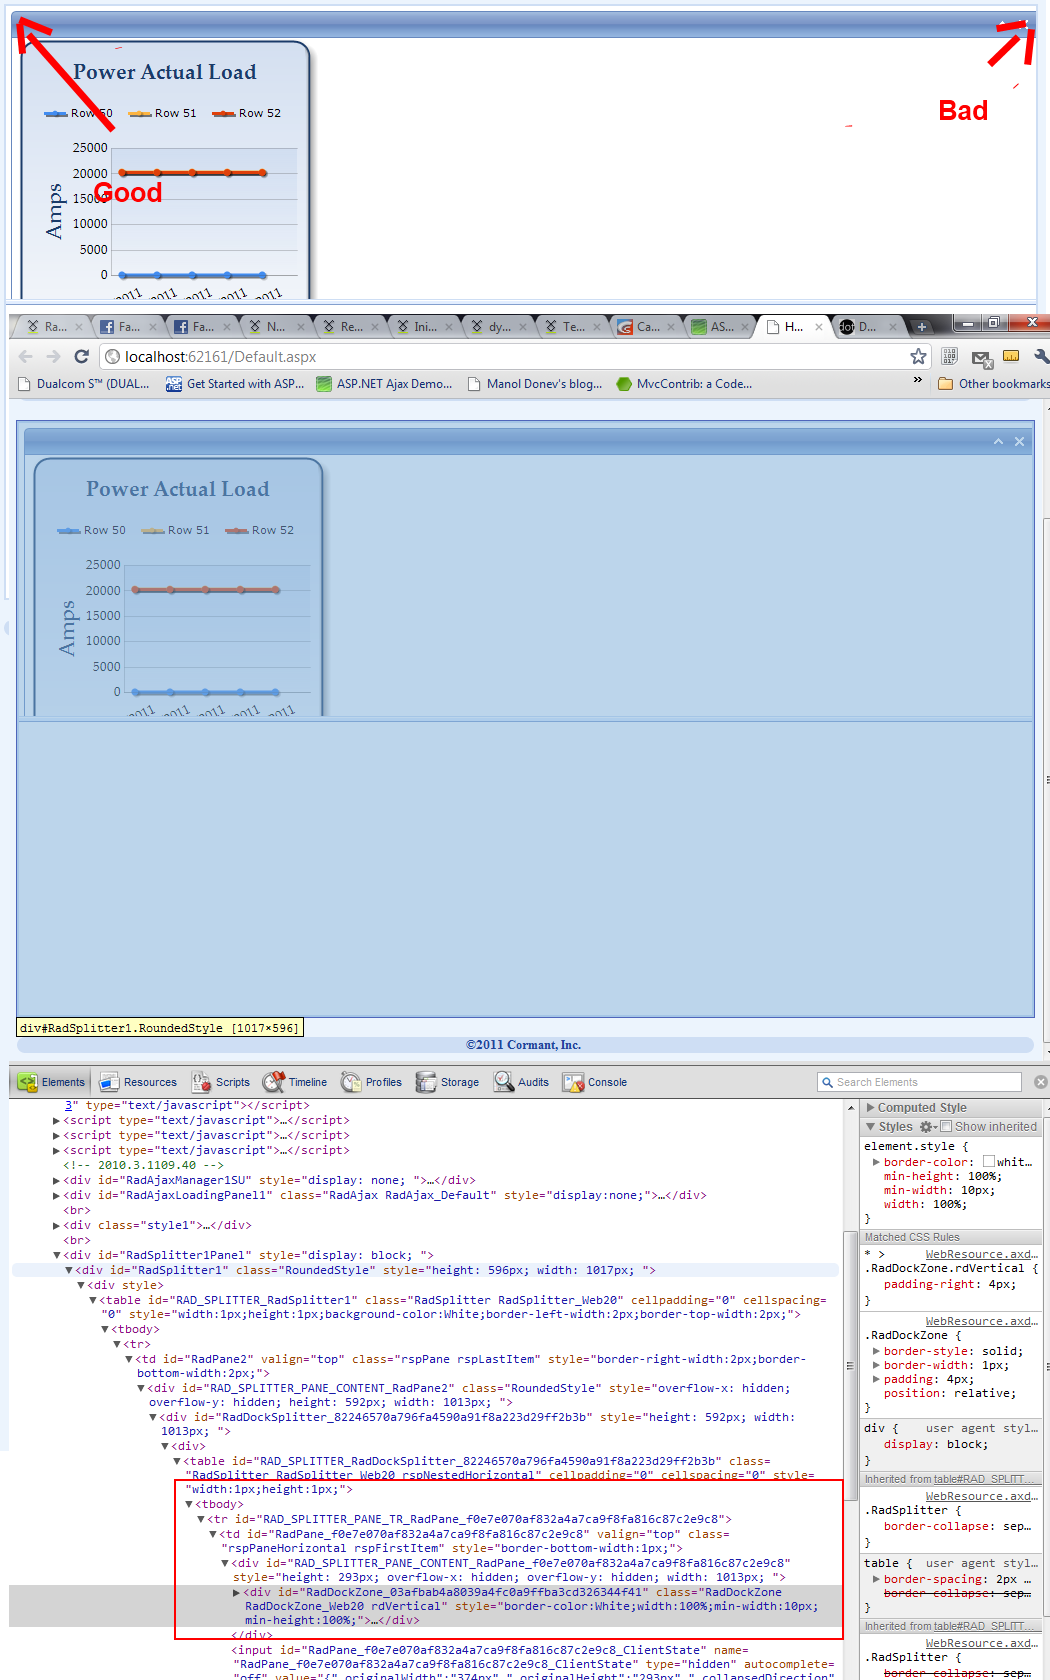Image resolution: width=1050 pixels, height=1680 pixels.
Task: Collapse the td RadPane2 node
Action: point(128,1360)
